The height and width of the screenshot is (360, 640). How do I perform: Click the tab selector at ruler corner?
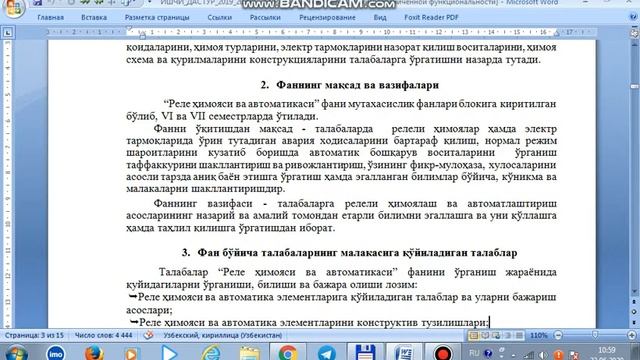tap(8, 32)
